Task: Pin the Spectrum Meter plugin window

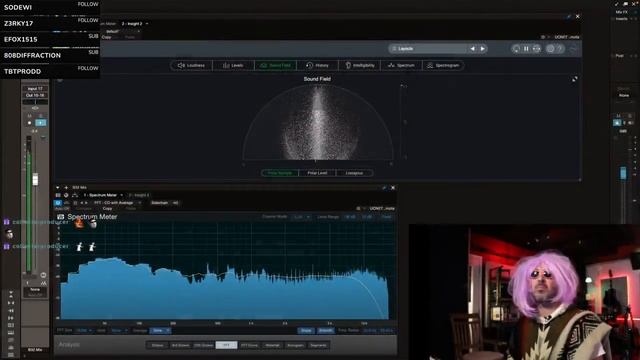Action: pos(384,188)
